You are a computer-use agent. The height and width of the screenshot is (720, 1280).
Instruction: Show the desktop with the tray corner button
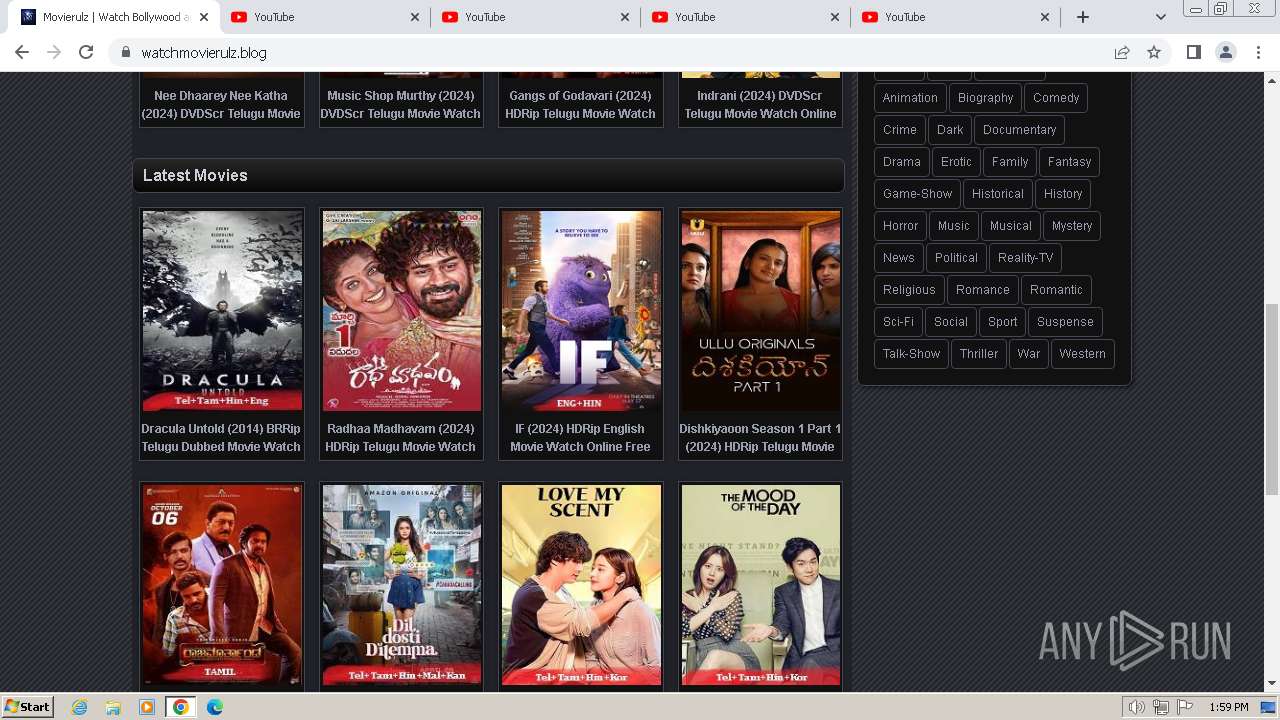click(1269, 707)
